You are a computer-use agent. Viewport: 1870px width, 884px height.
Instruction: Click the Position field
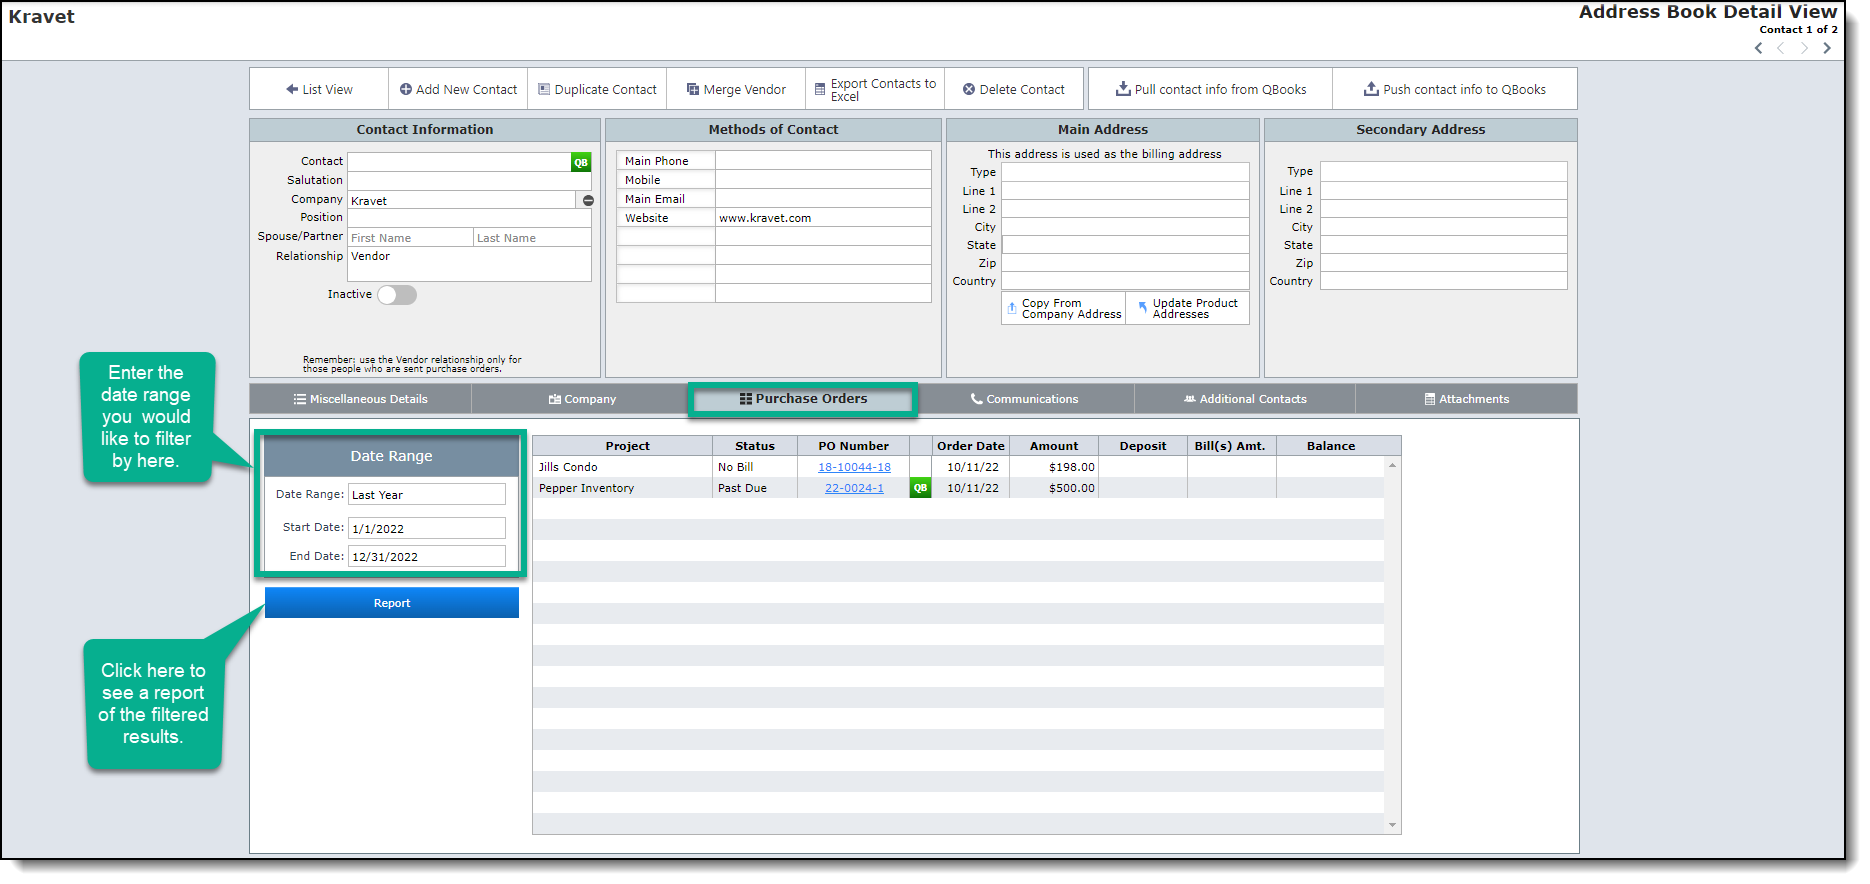click(x=469, y=218)
